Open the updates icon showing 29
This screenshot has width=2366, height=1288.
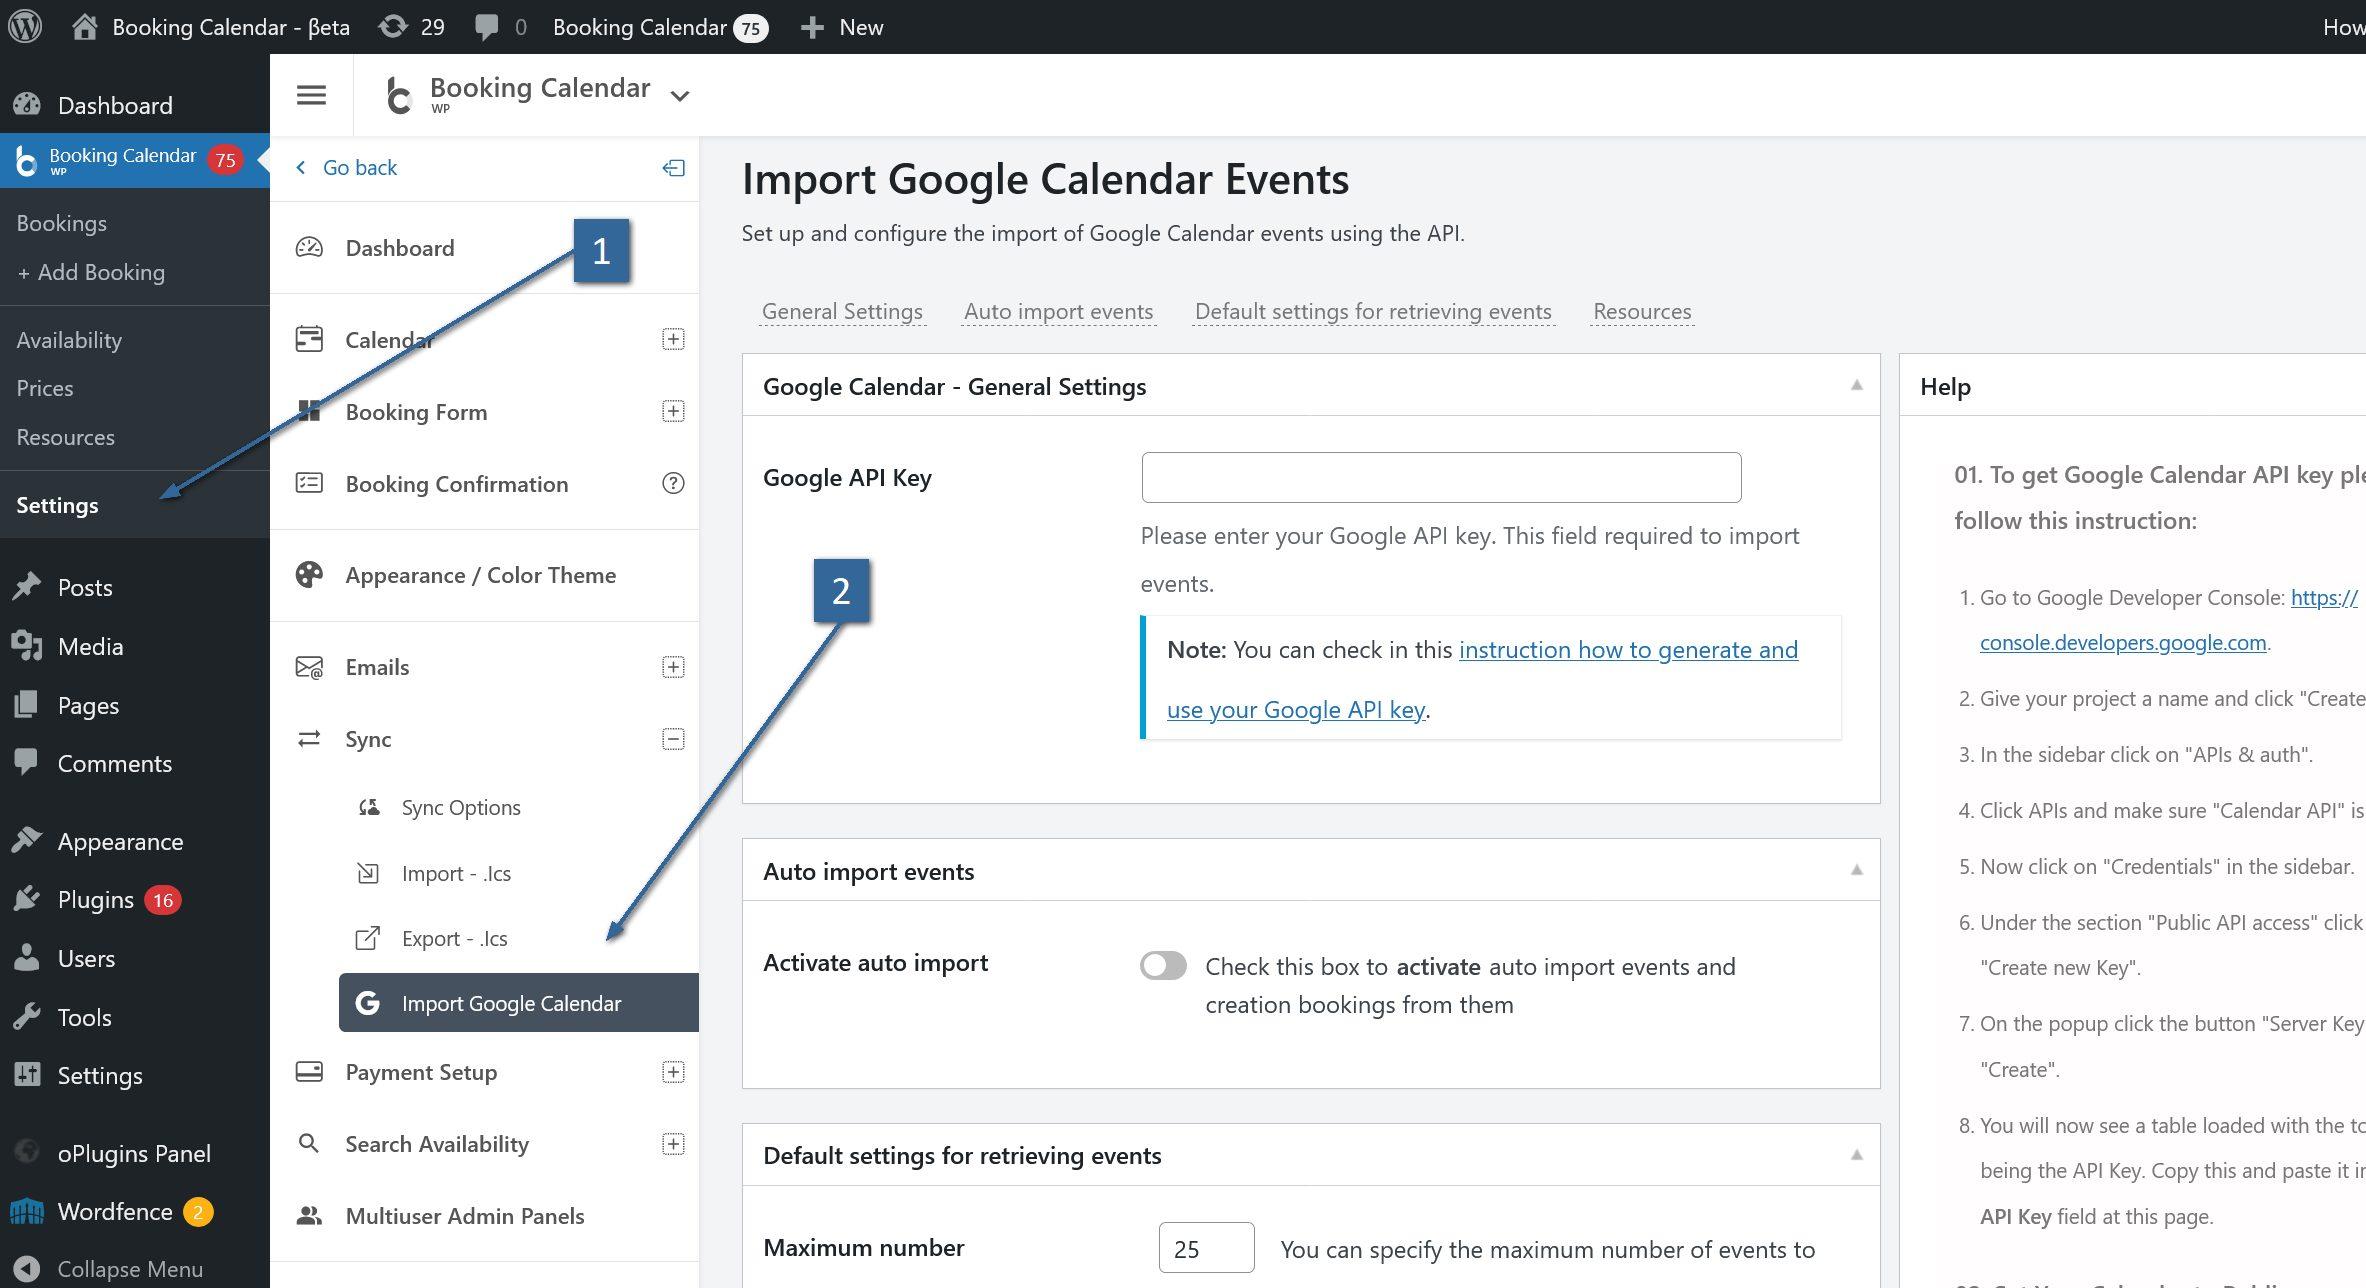pyautogui.click(x=393, y=27)
